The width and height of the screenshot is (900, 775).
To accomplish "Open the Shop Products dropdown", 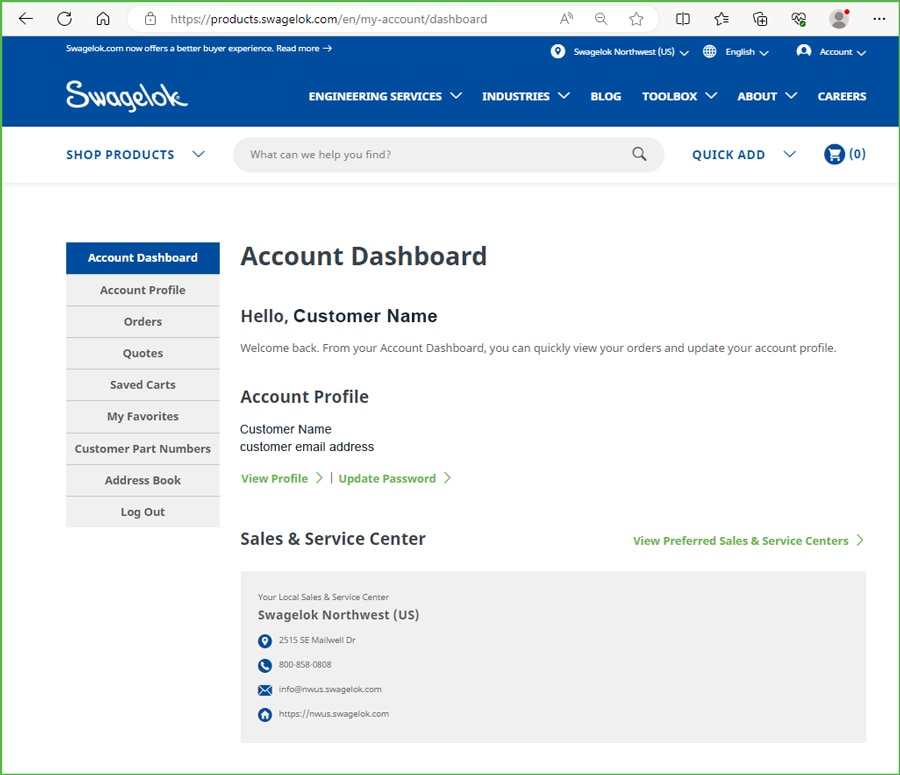I will click(x=135, y=154).
